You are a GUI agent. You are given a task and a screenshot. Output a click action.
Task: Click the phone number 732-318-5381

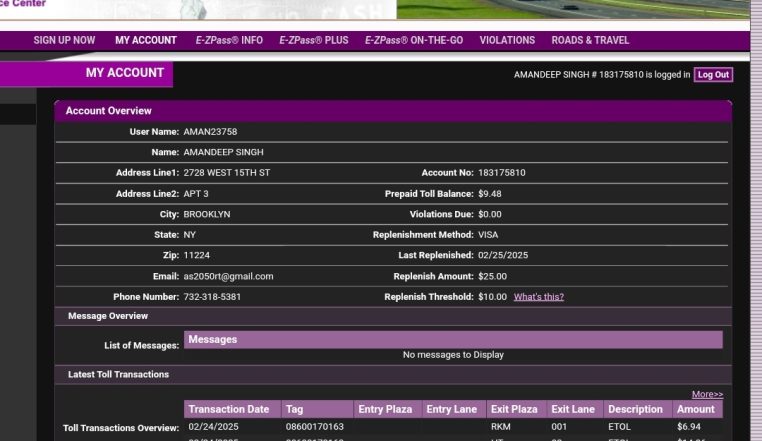pyautogui.click(x=212, y=297)
